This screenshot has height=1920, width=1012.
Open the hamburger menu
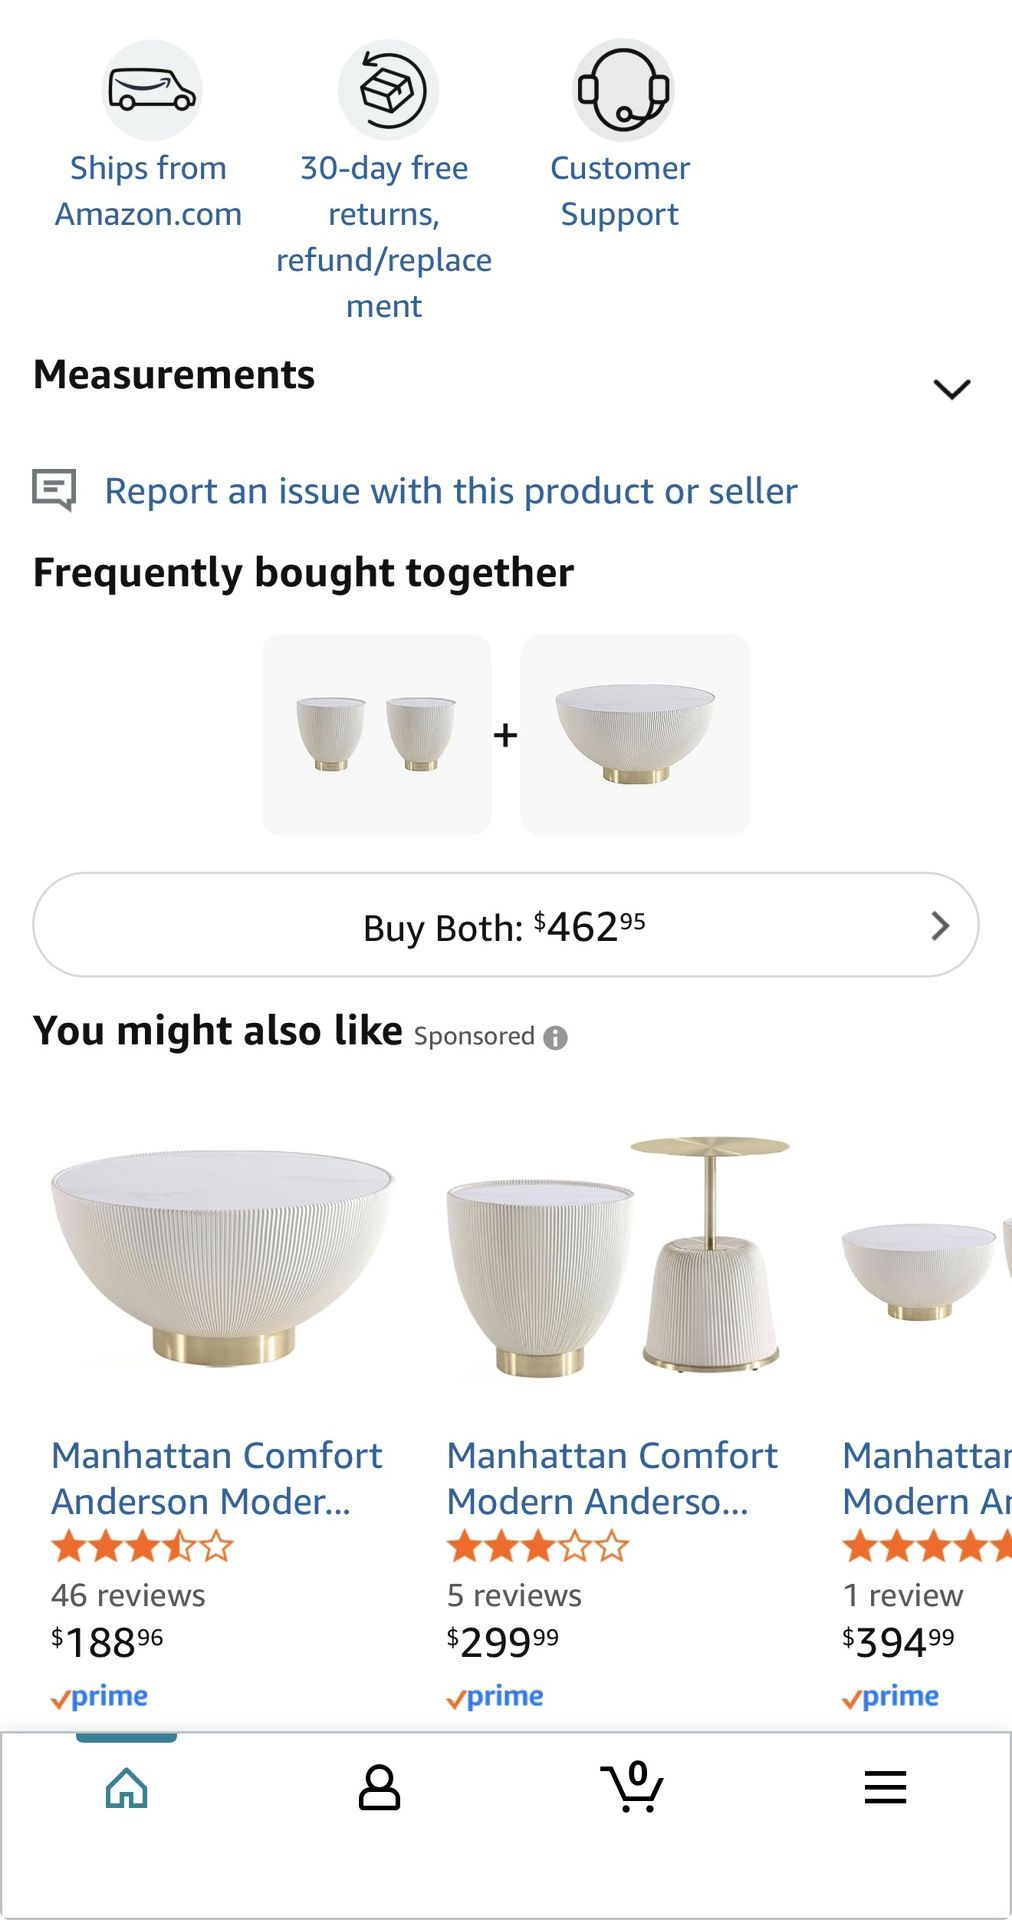tap(885, 1788)
